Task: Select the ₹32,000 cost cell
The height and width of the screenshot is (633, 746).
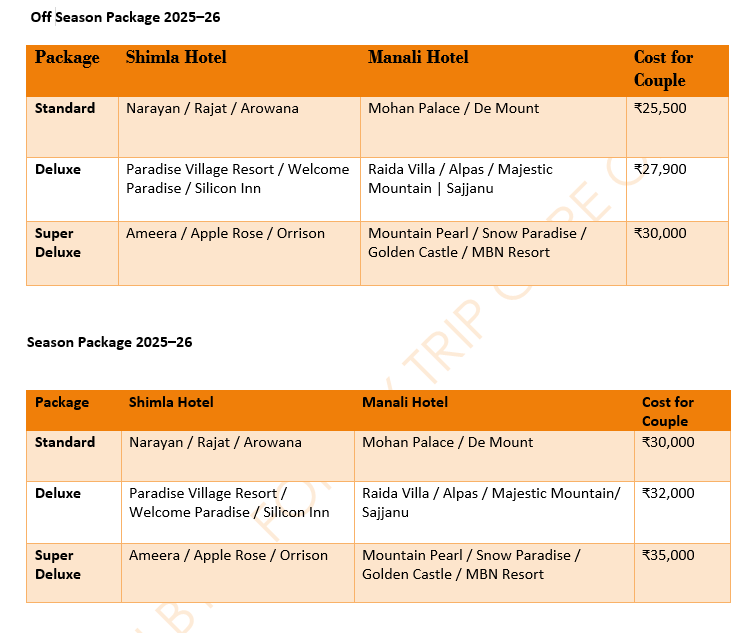Action: 668,493
